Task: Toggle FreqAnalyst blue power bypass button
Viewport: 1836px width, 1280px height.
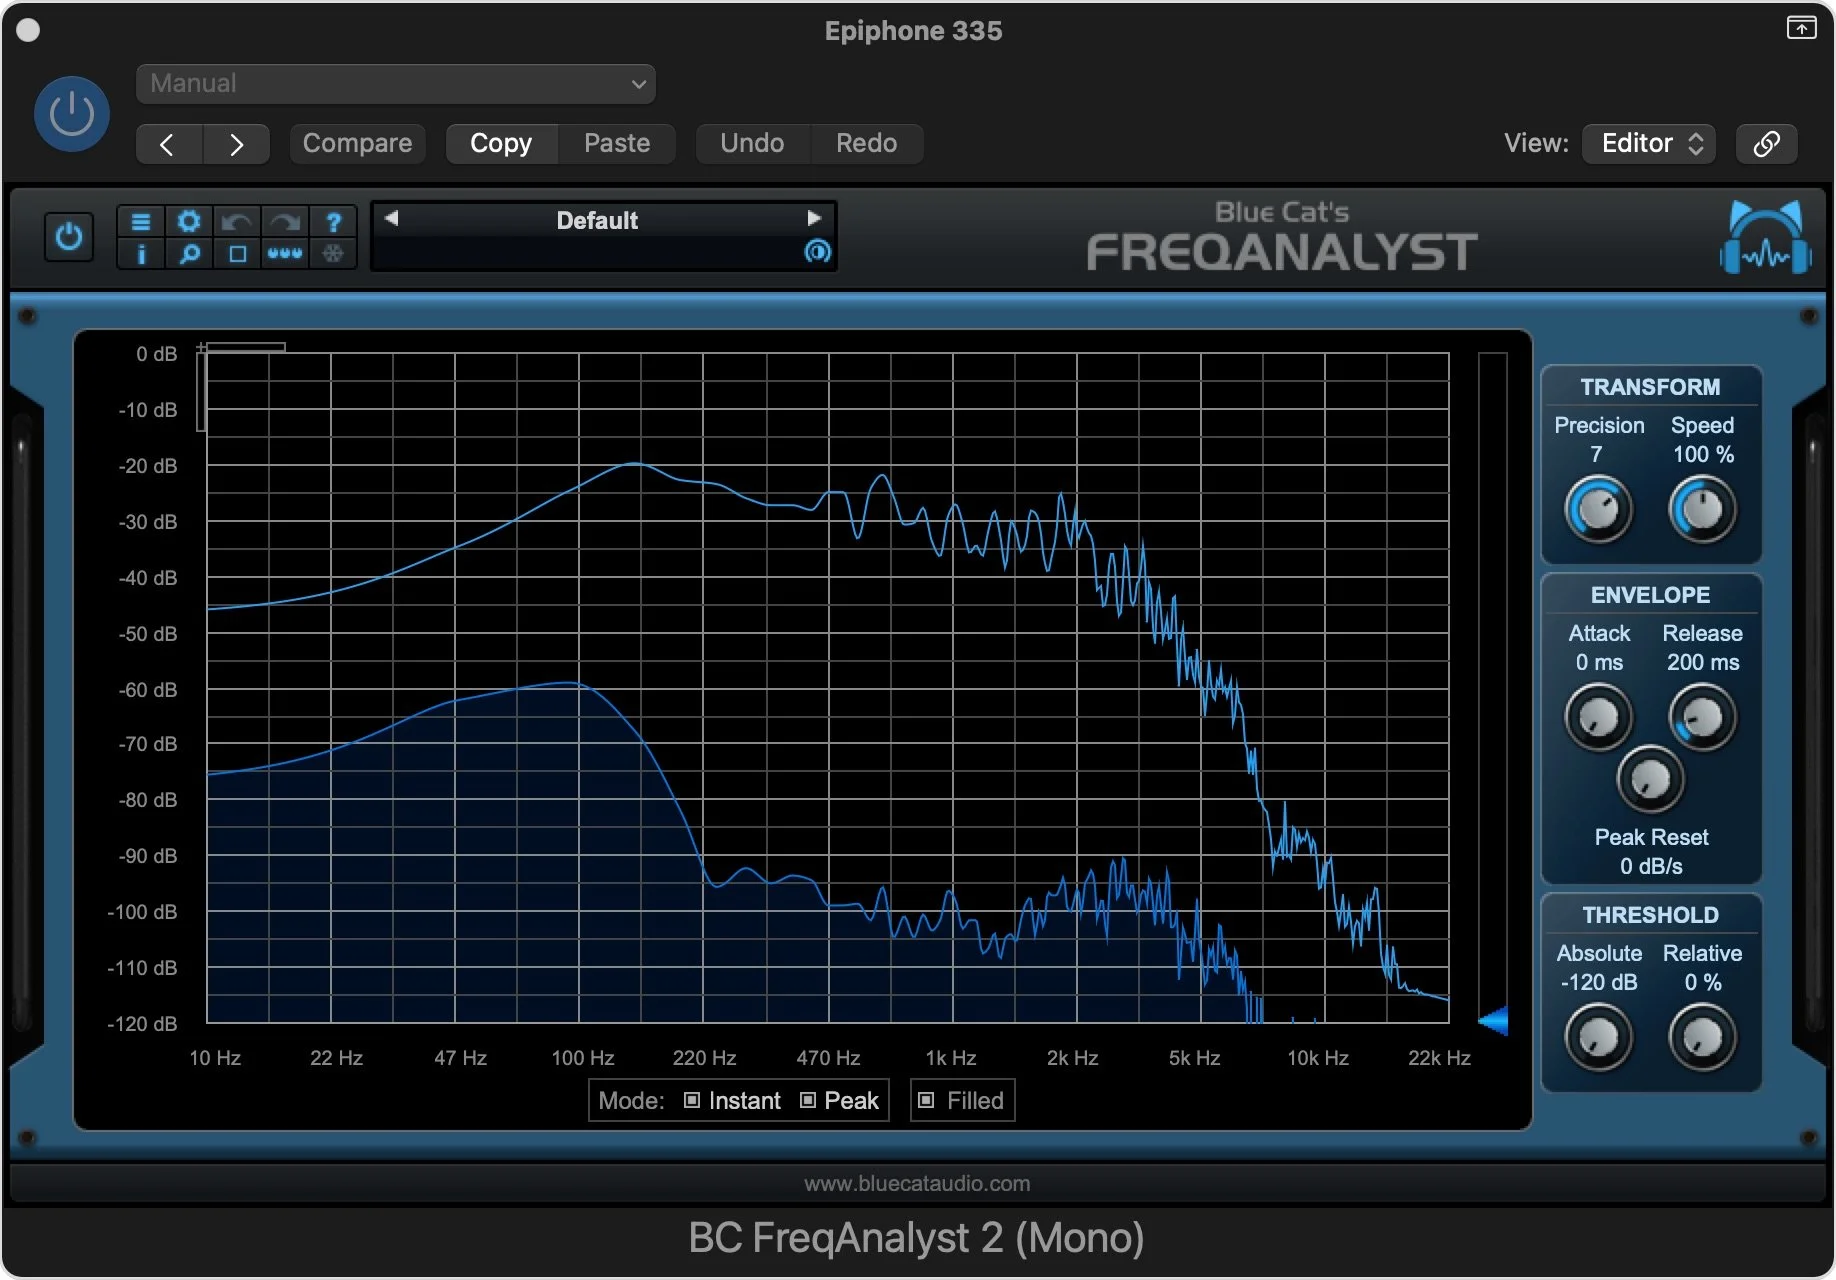Action: coord(69,237)
